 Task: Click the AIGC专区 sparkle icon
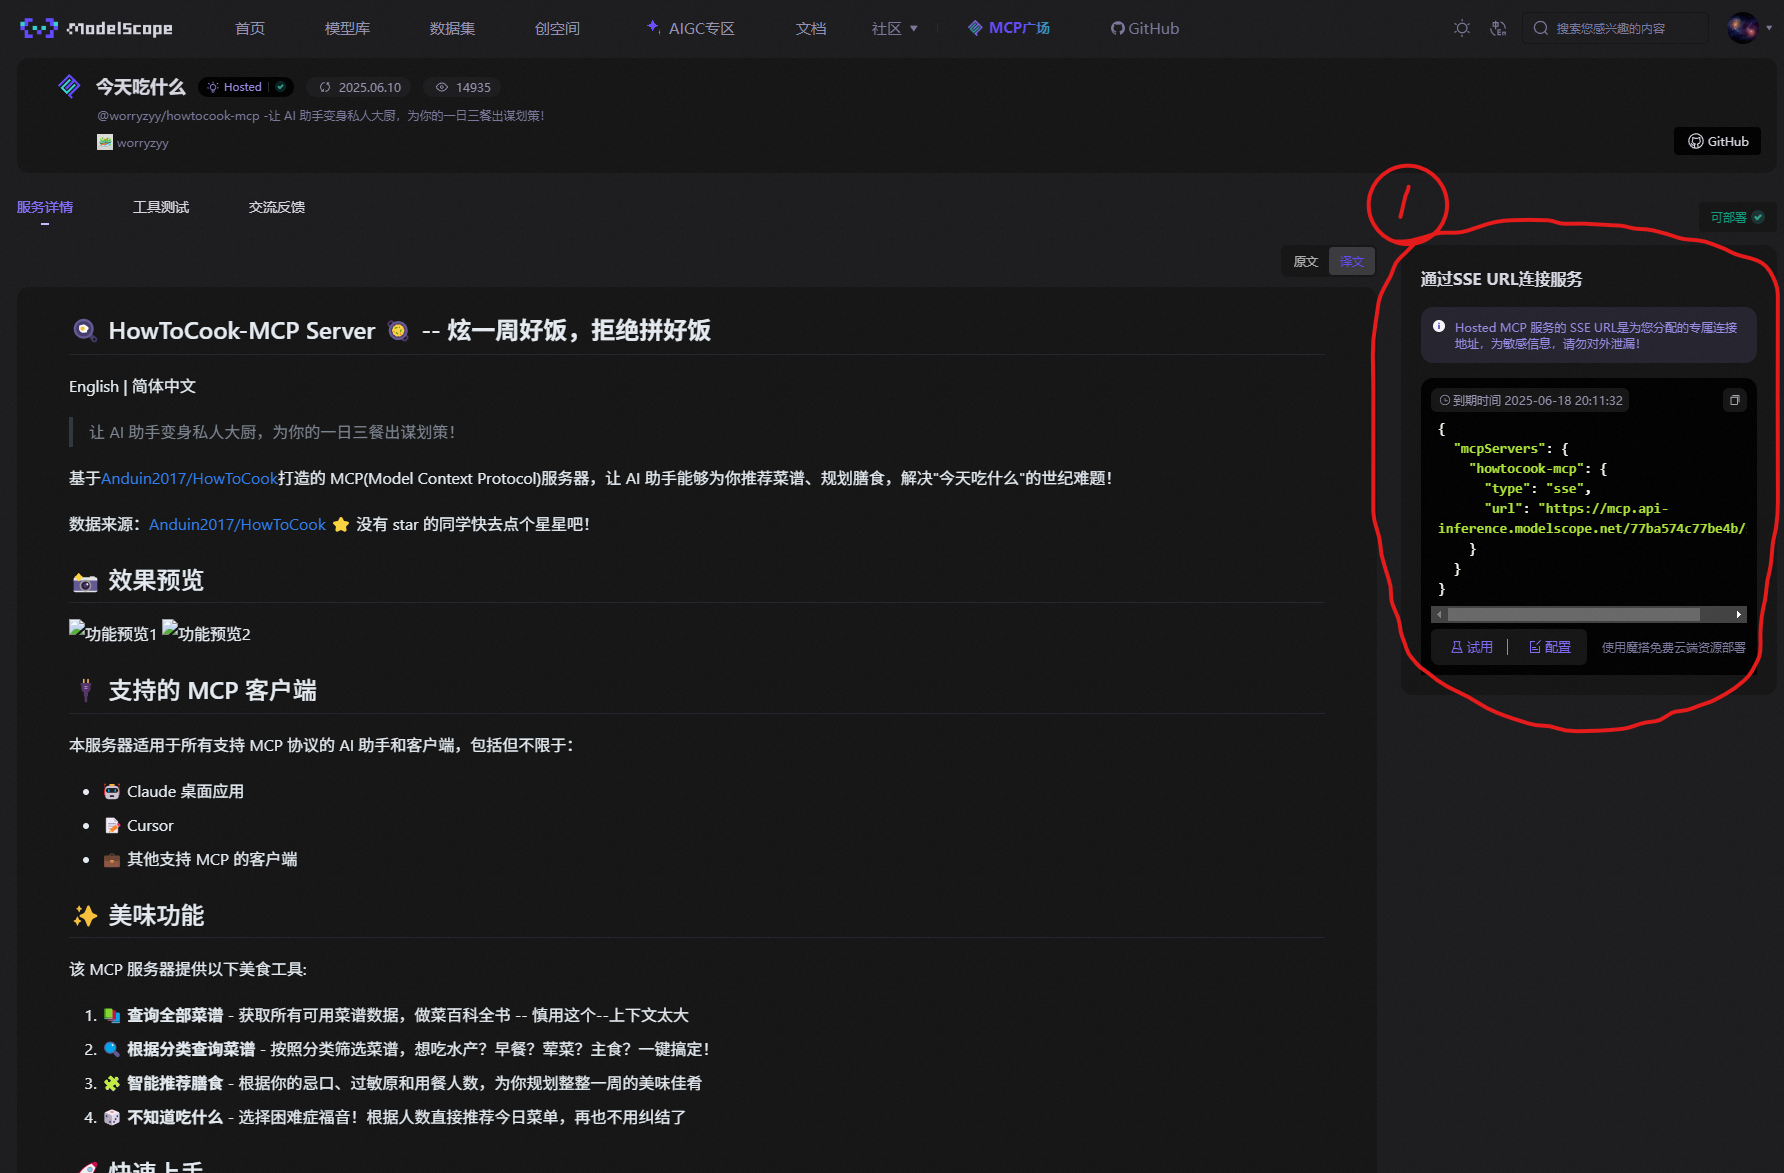[651, 27]
